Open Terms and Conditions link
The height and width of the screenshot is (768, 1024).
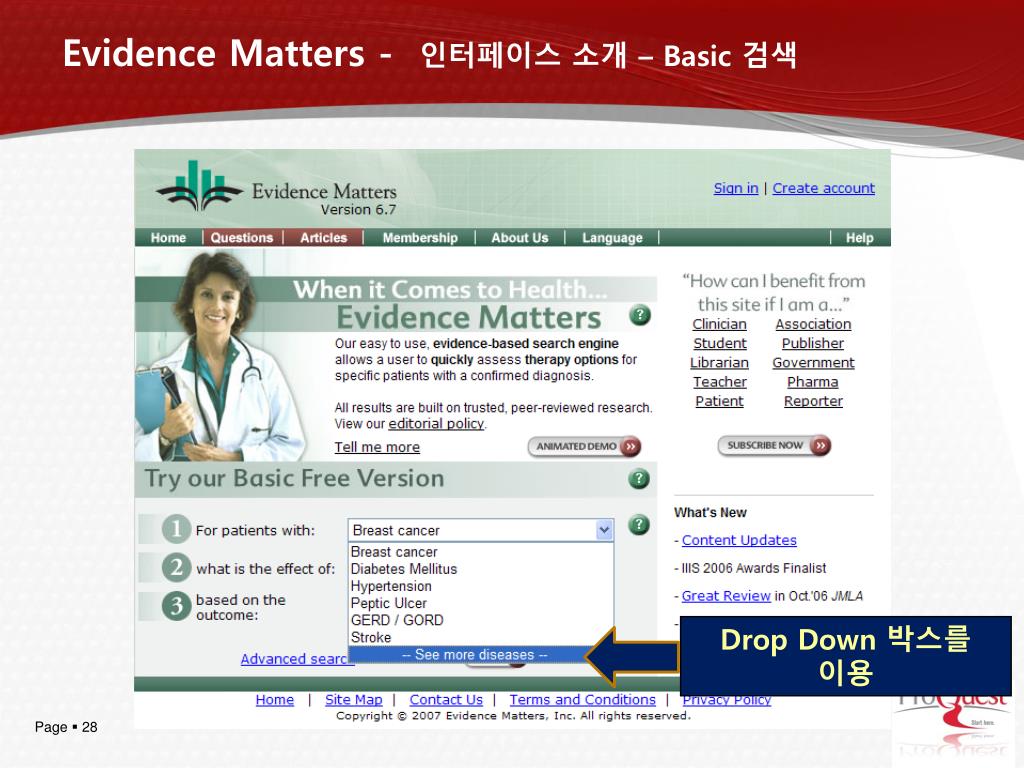[x=583, y=699]
